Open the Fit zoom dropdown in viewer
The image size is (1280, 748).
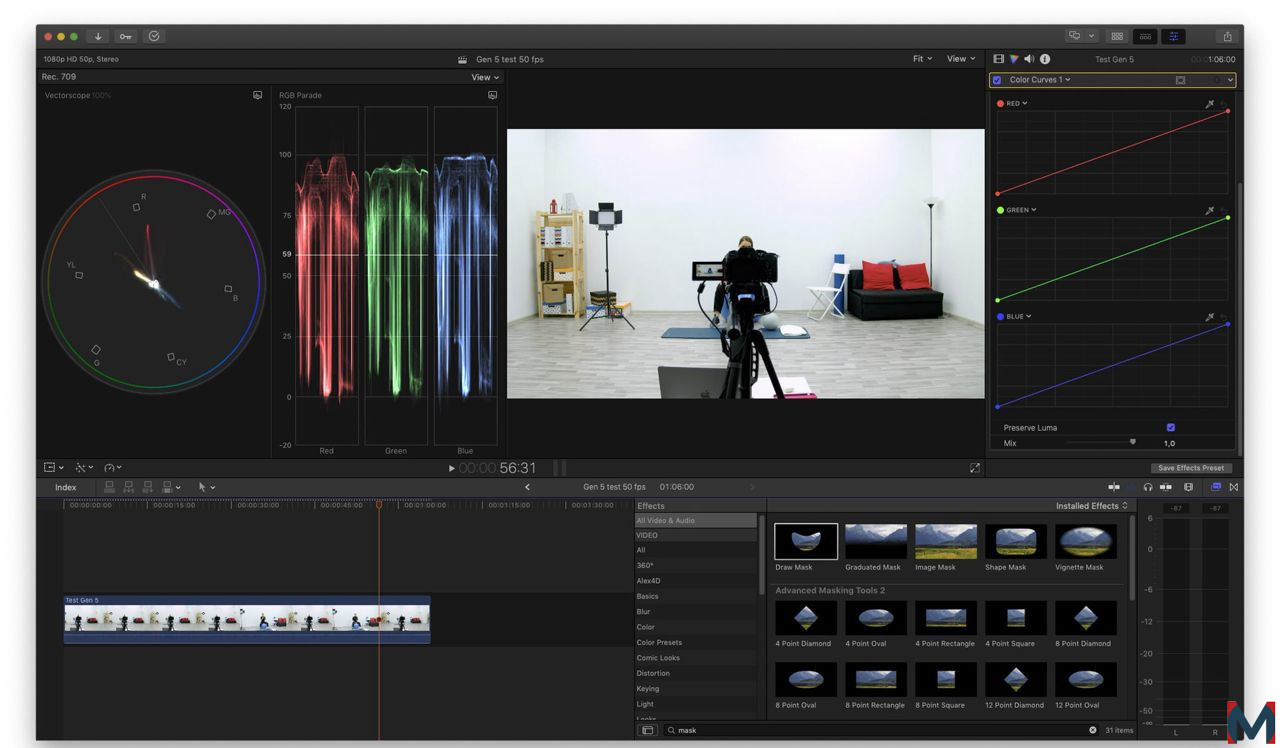[922, 59]
